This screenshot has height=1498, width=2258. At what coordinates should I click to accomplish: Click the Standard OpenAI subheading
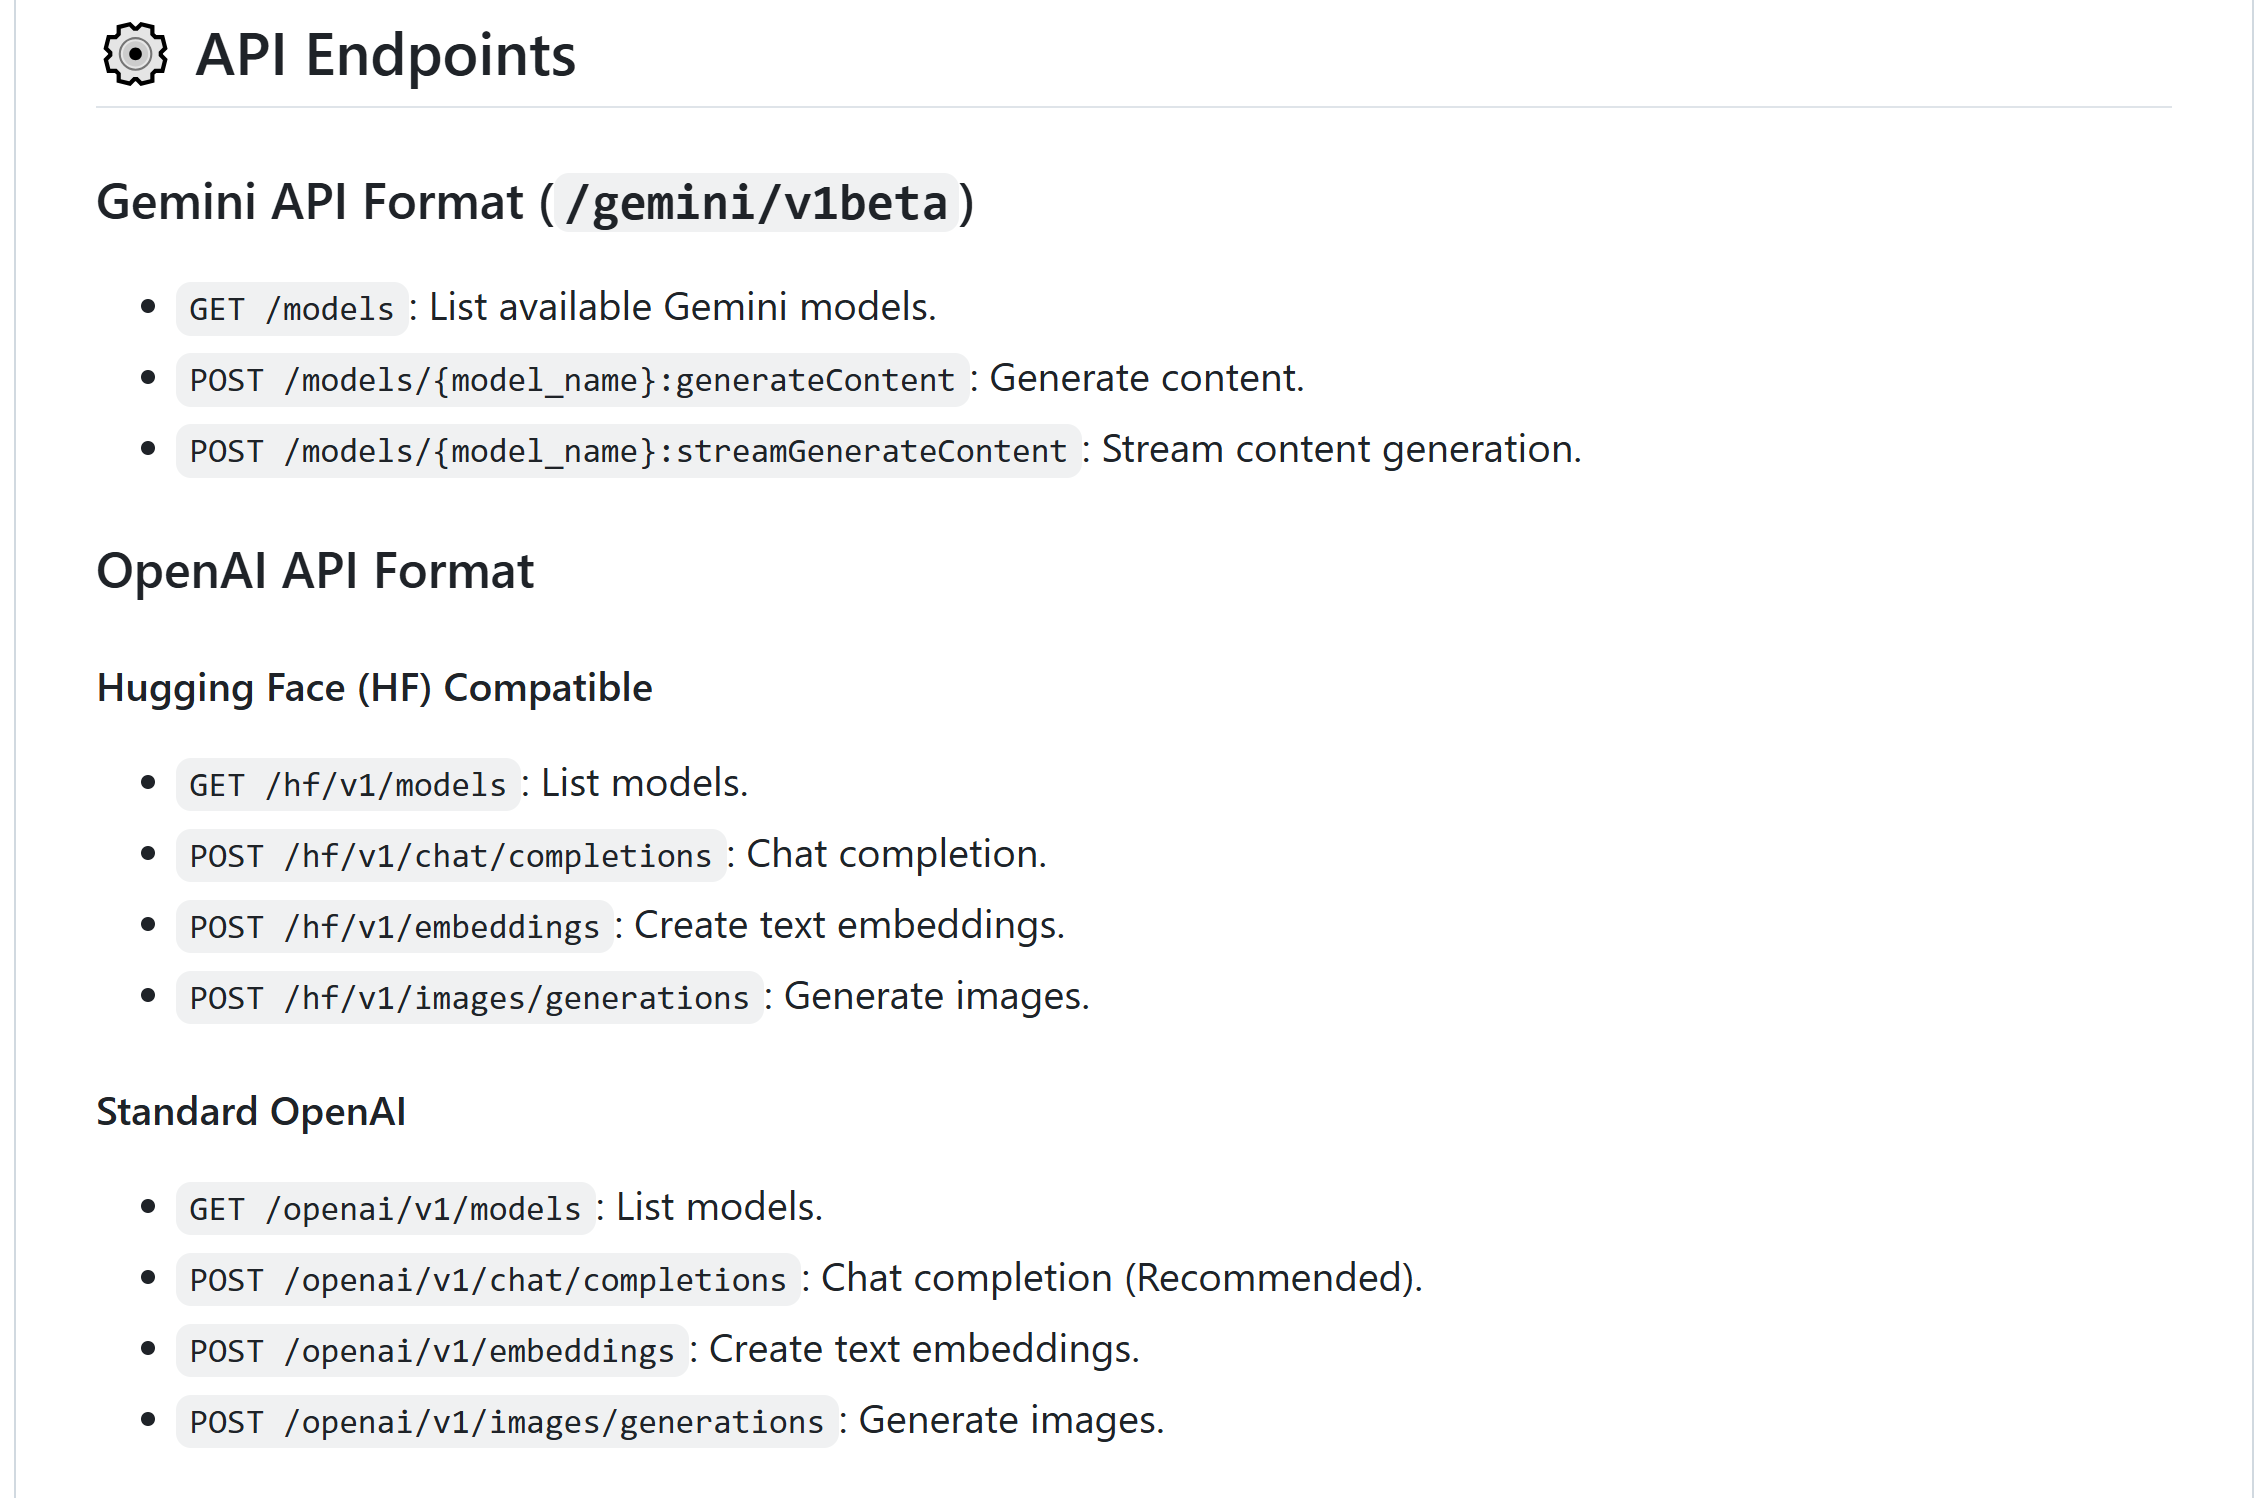pos(251,1112)
